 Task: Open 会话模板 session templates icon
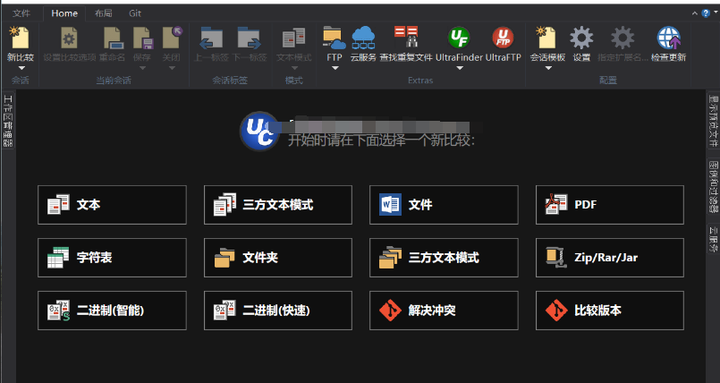(x=547, y=38)
